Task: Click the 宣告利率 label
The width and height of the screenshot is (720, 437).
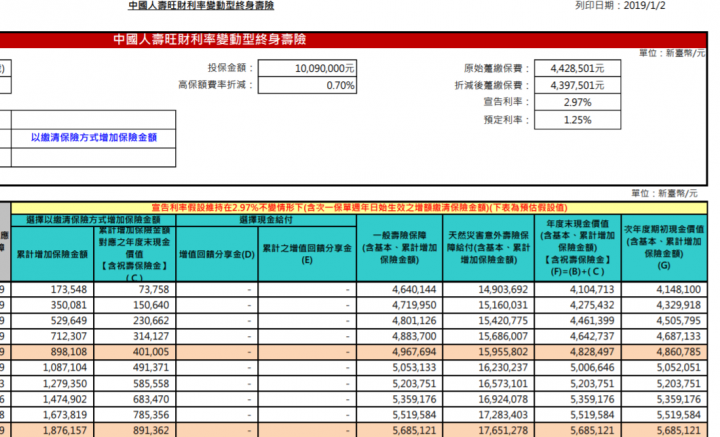Action: click(x=506, y=102)
